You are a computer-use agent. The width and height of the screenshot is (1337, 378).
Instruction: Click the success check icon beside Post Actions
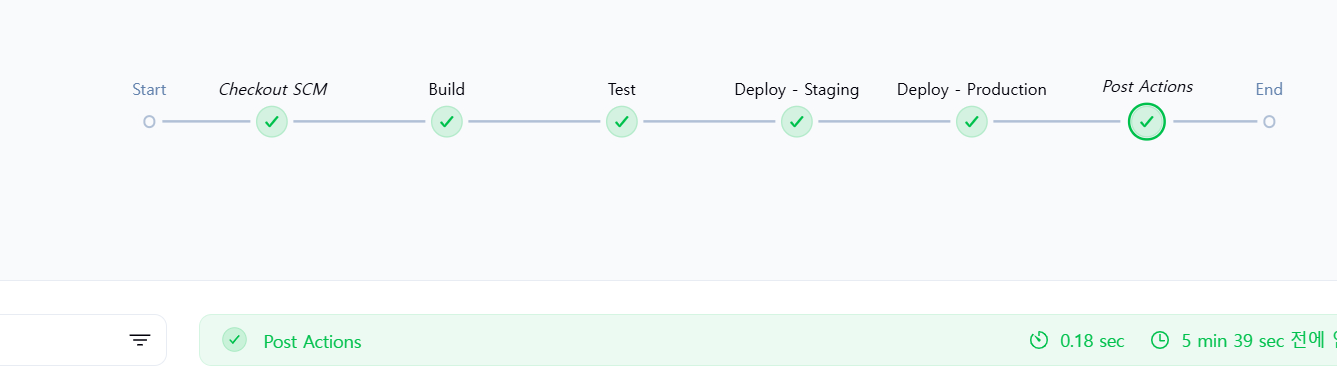point(234,340)
